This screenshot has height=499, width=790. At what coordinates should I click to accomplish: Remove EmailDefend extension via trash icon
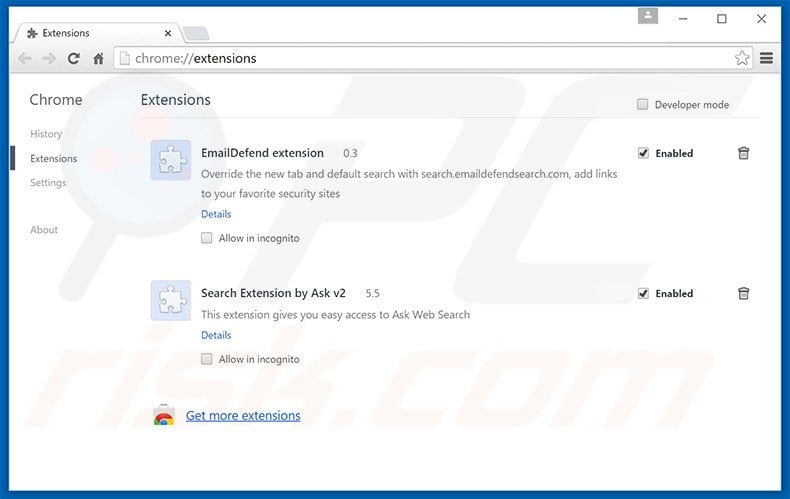click(743, 153)
